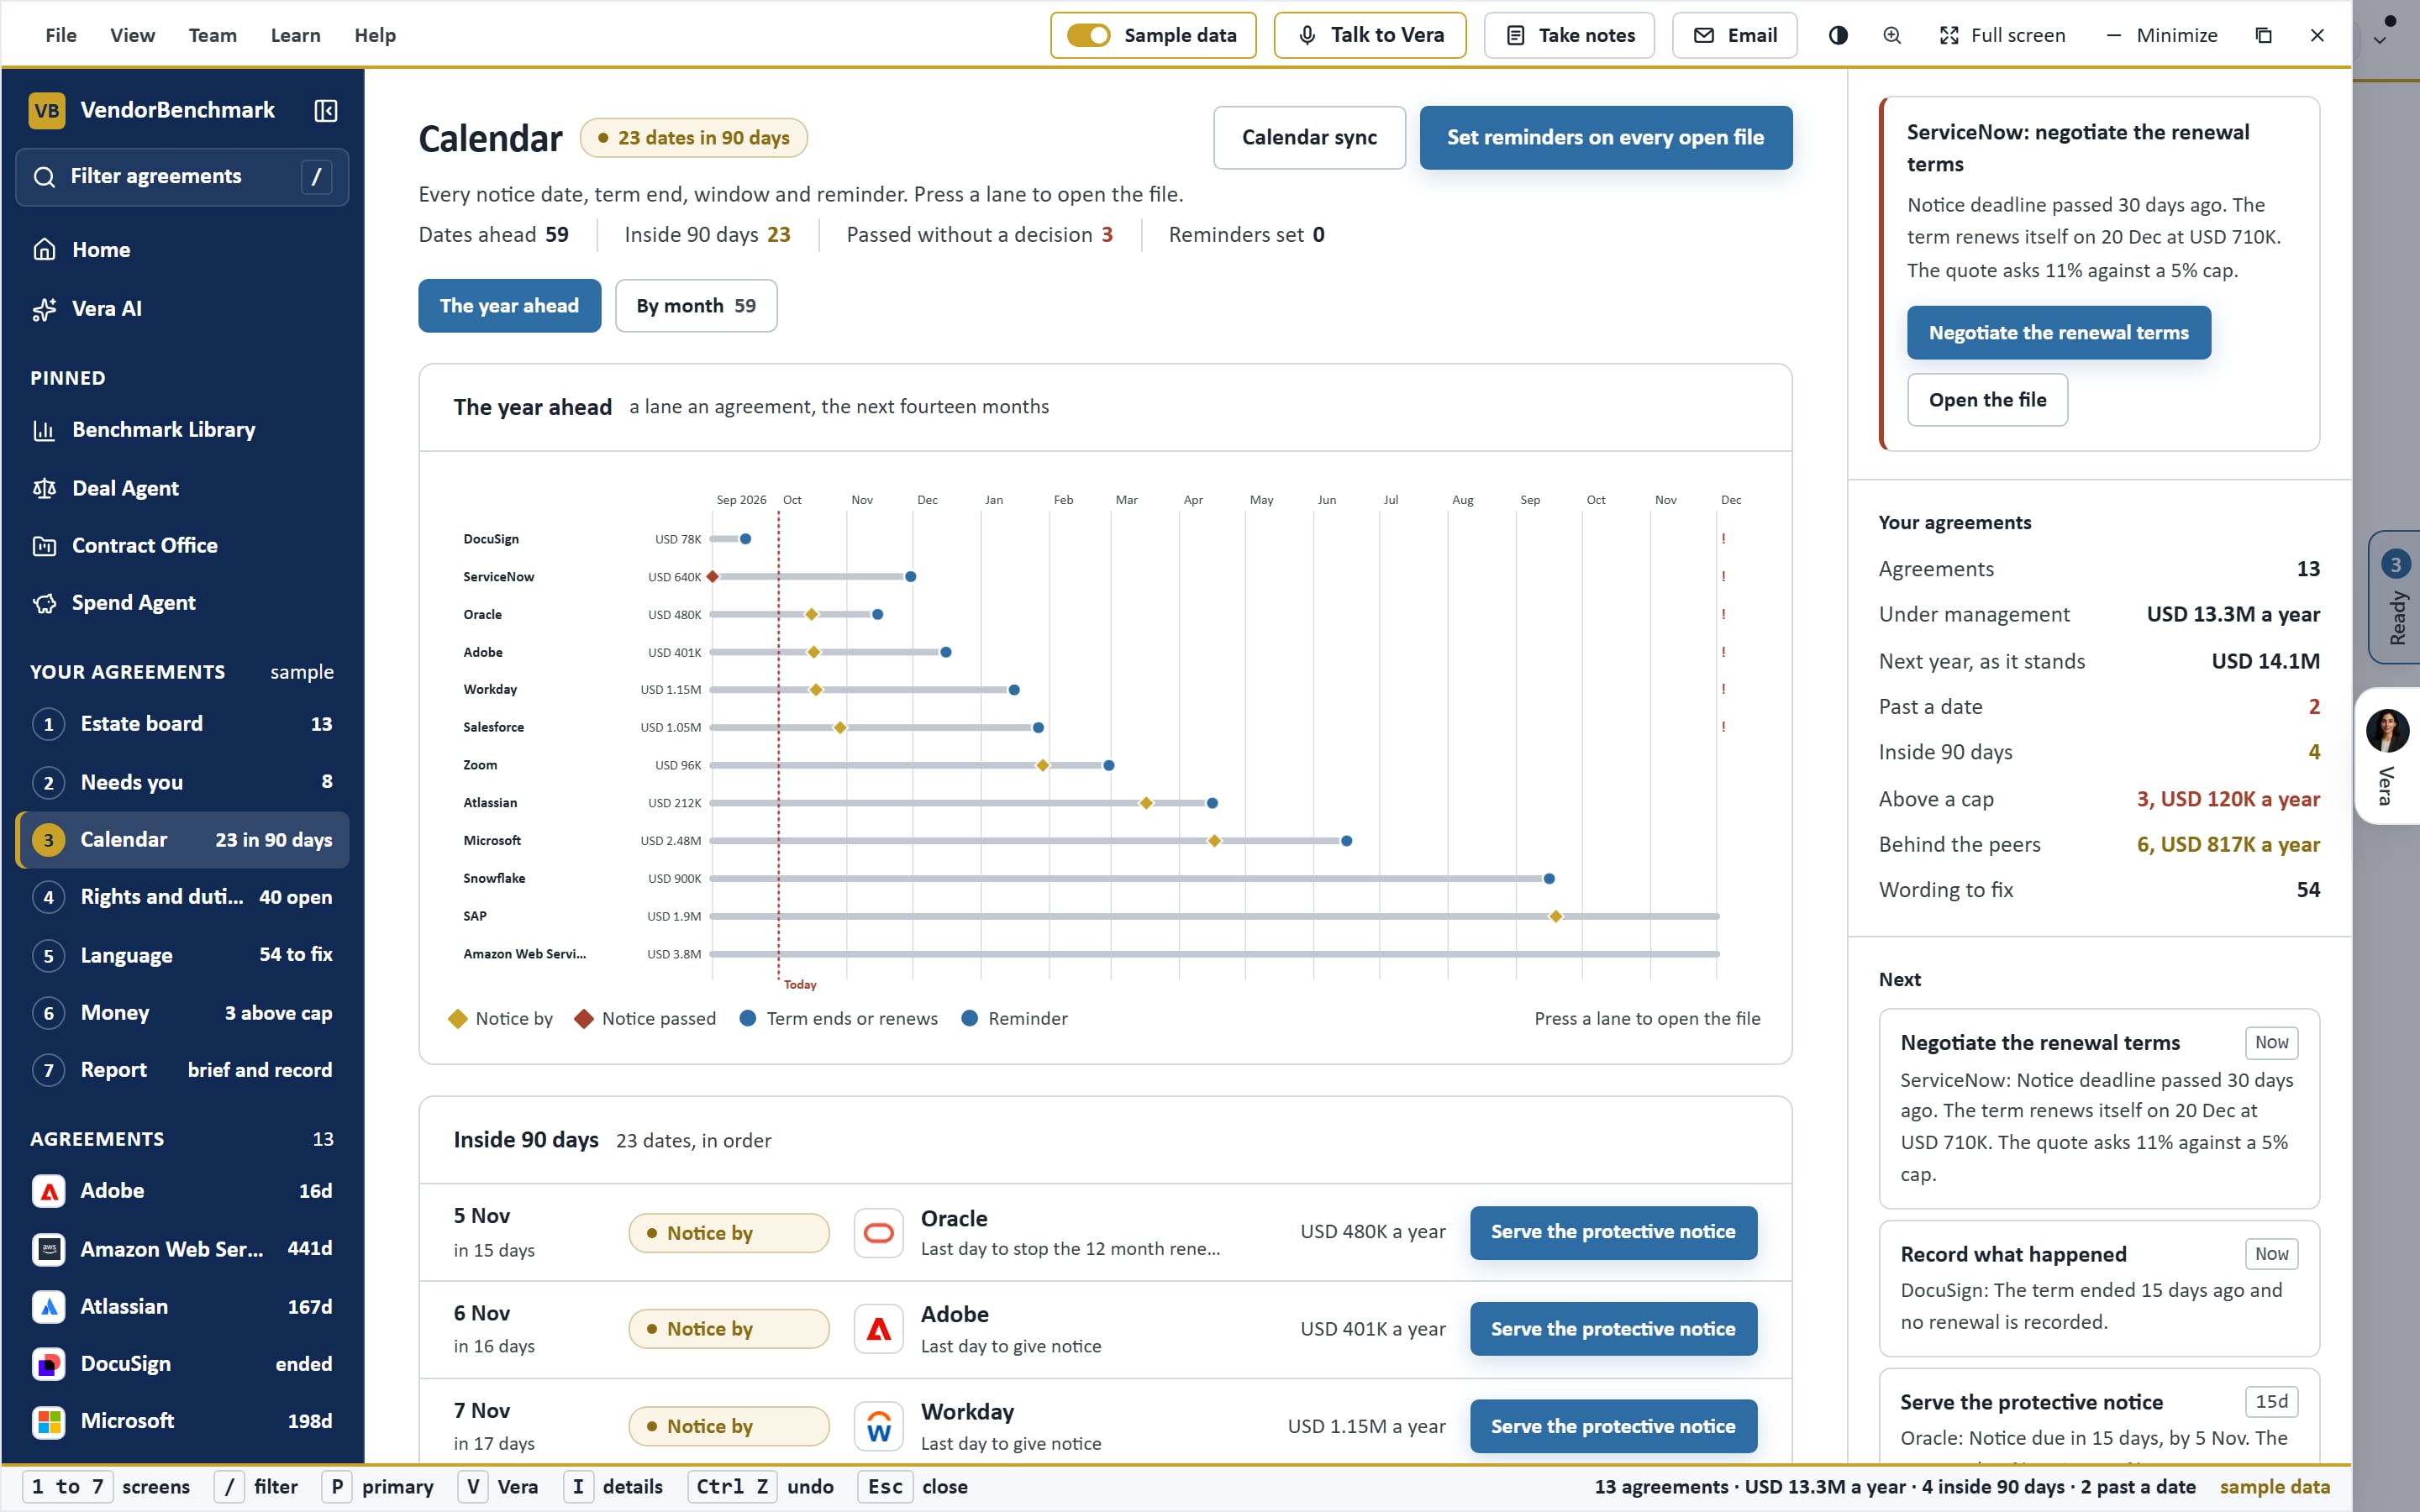Click Take notes button

click(x=1568, y=35)
